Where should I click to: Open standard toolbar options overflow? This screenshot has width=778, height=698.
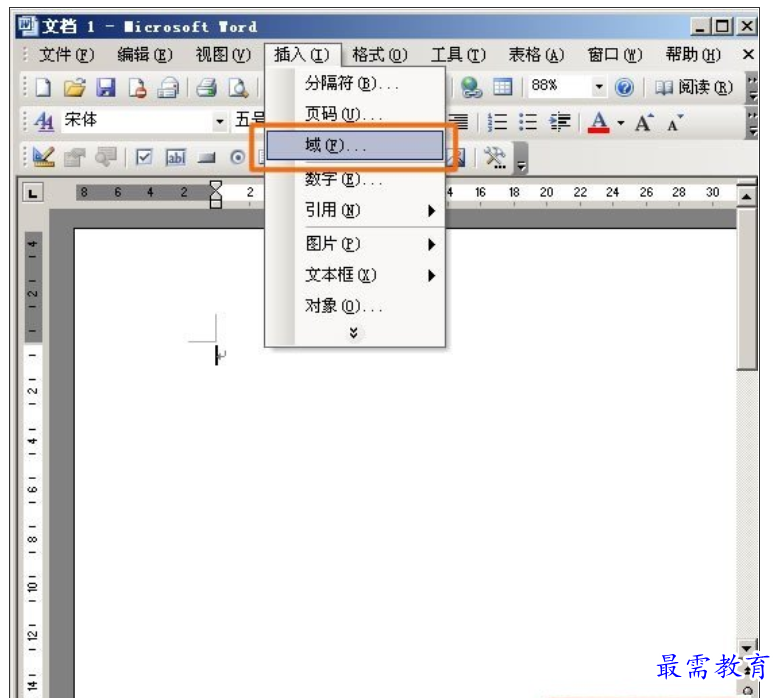[x=752, y=88]
